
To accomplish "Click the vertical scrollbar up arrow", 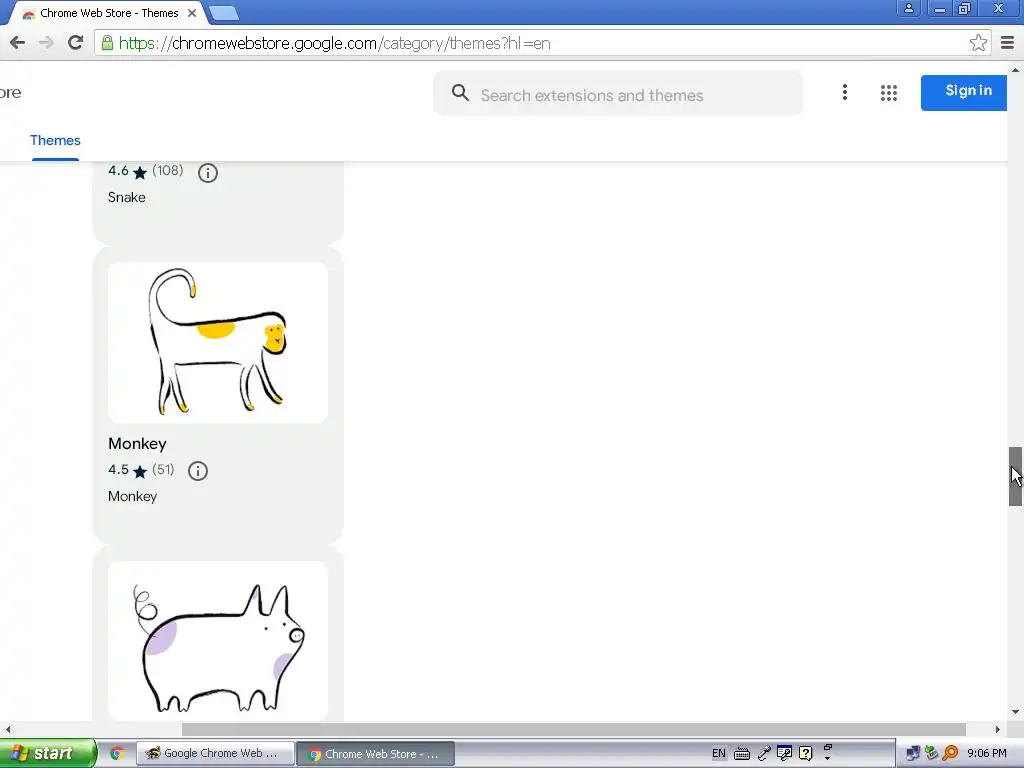I will 1015,69.
